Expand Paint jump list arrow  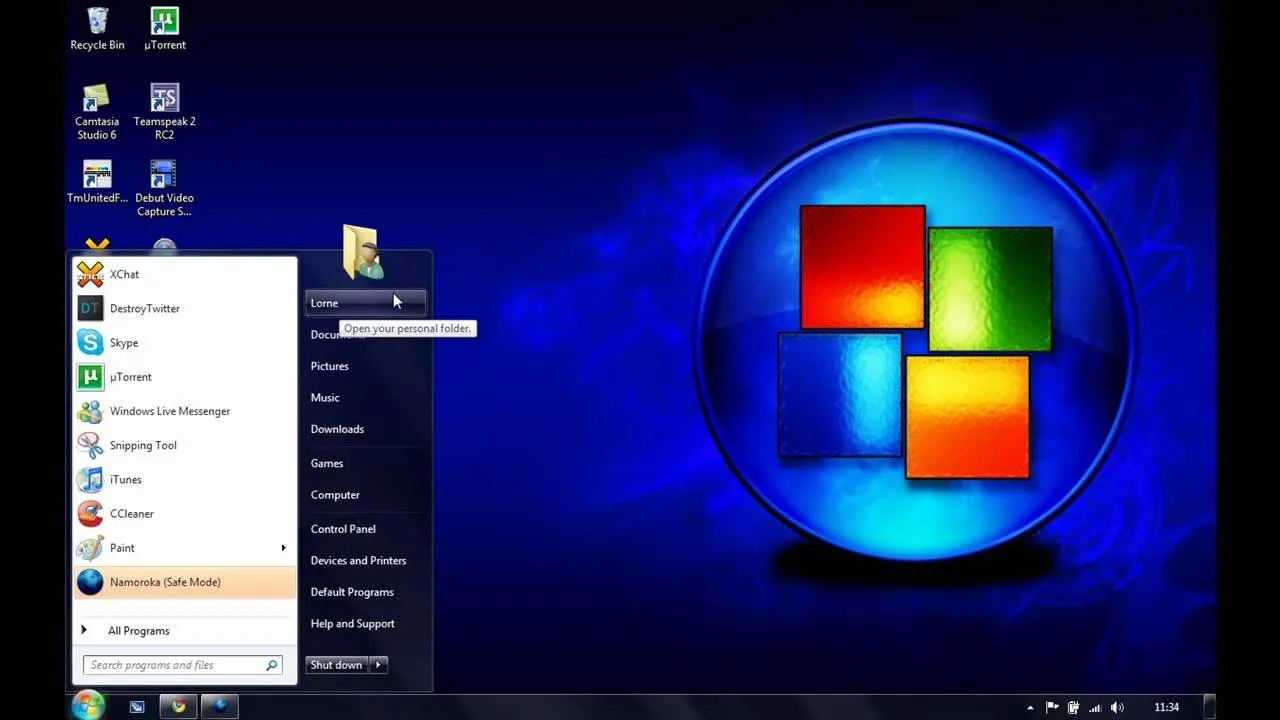pos(284,548)
